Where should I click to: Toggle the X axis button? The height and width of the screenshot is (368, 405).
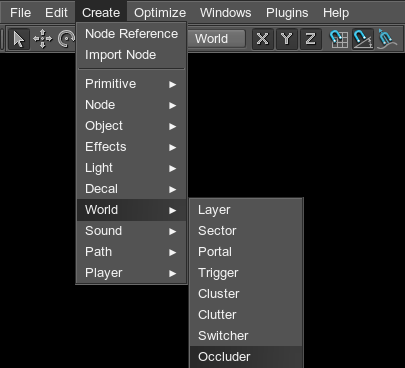click(263, 39)
